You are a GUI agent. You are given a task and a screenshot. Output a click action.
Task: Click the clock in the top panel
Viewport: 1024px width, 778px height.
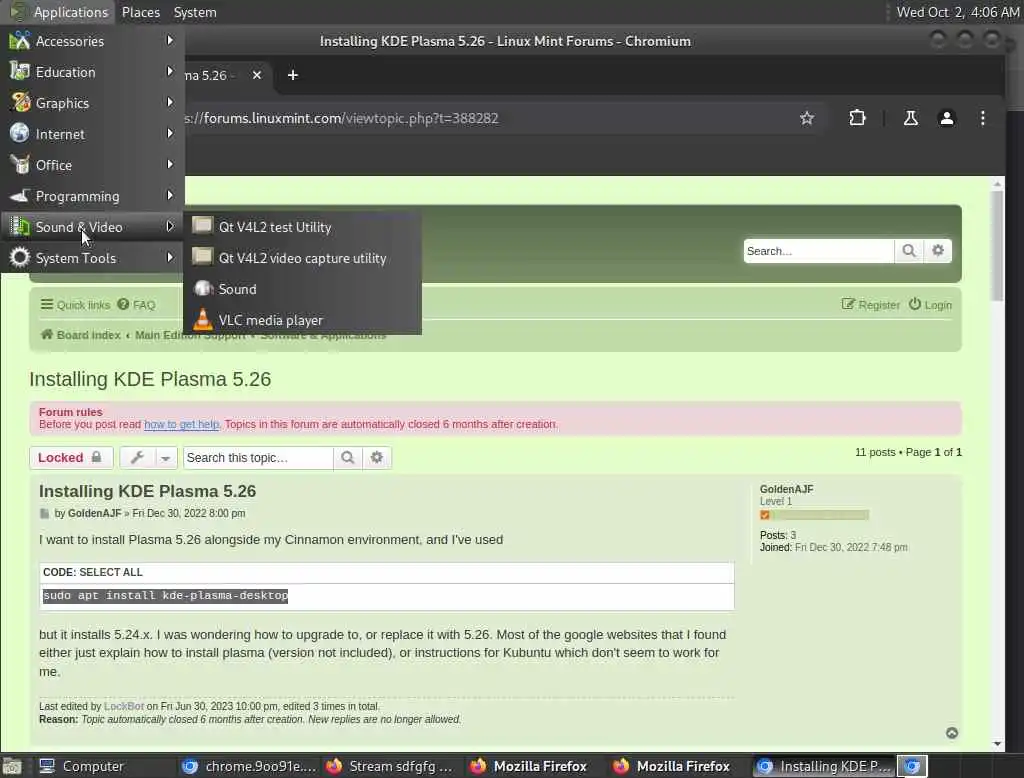(x=957, y=12)
